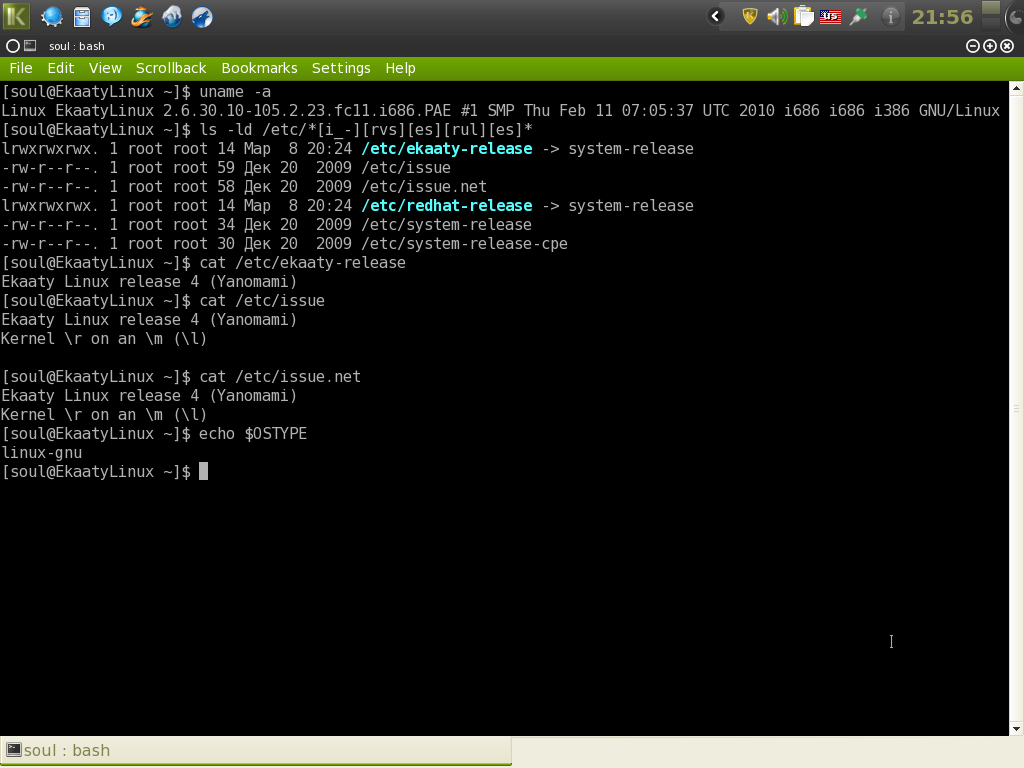Click 'cat /etc/ekaaty-release' command line
Screen dimensions: 1024x768
click(302, 263)
